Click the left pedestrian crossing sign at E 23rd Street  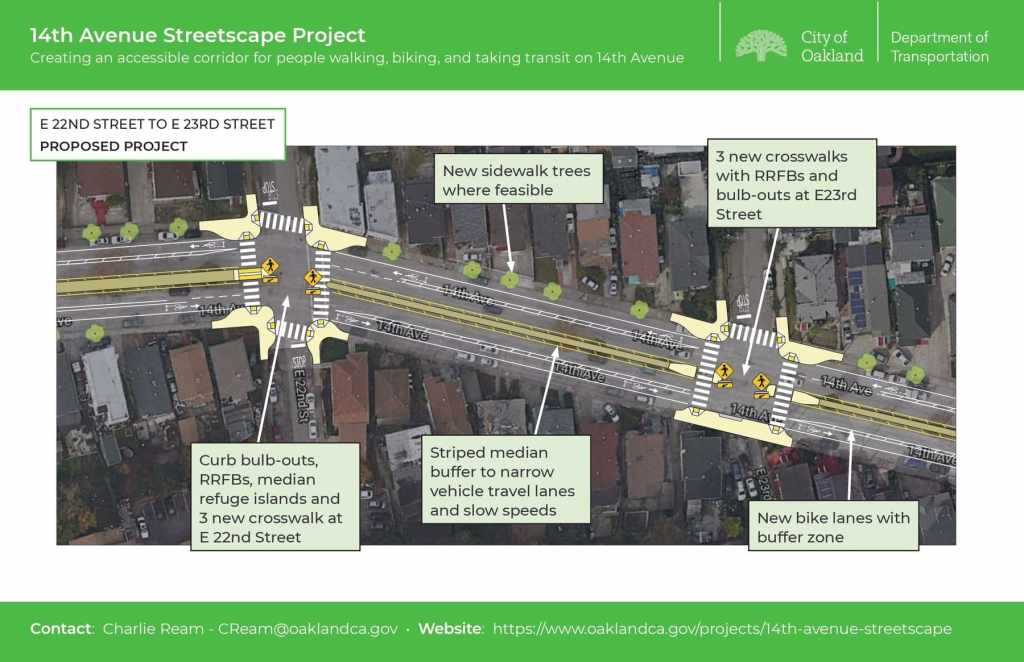click(723, 371)
